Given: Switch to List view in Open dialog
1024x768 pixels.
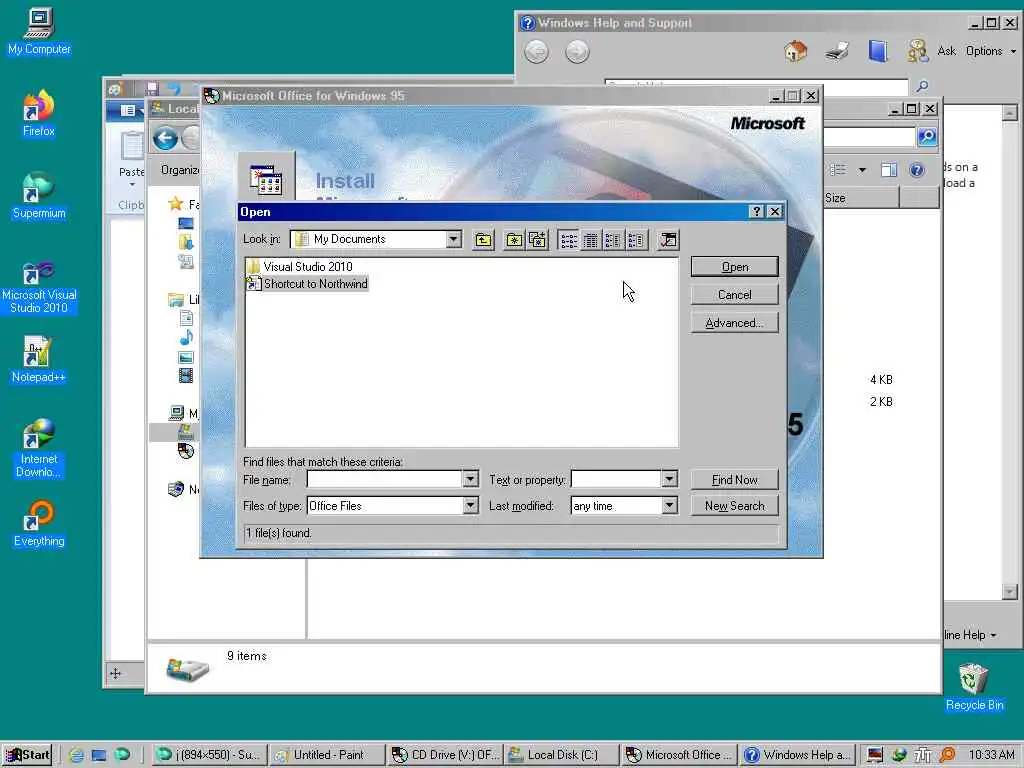Looking at the screenshot, I should pos(569,240).
